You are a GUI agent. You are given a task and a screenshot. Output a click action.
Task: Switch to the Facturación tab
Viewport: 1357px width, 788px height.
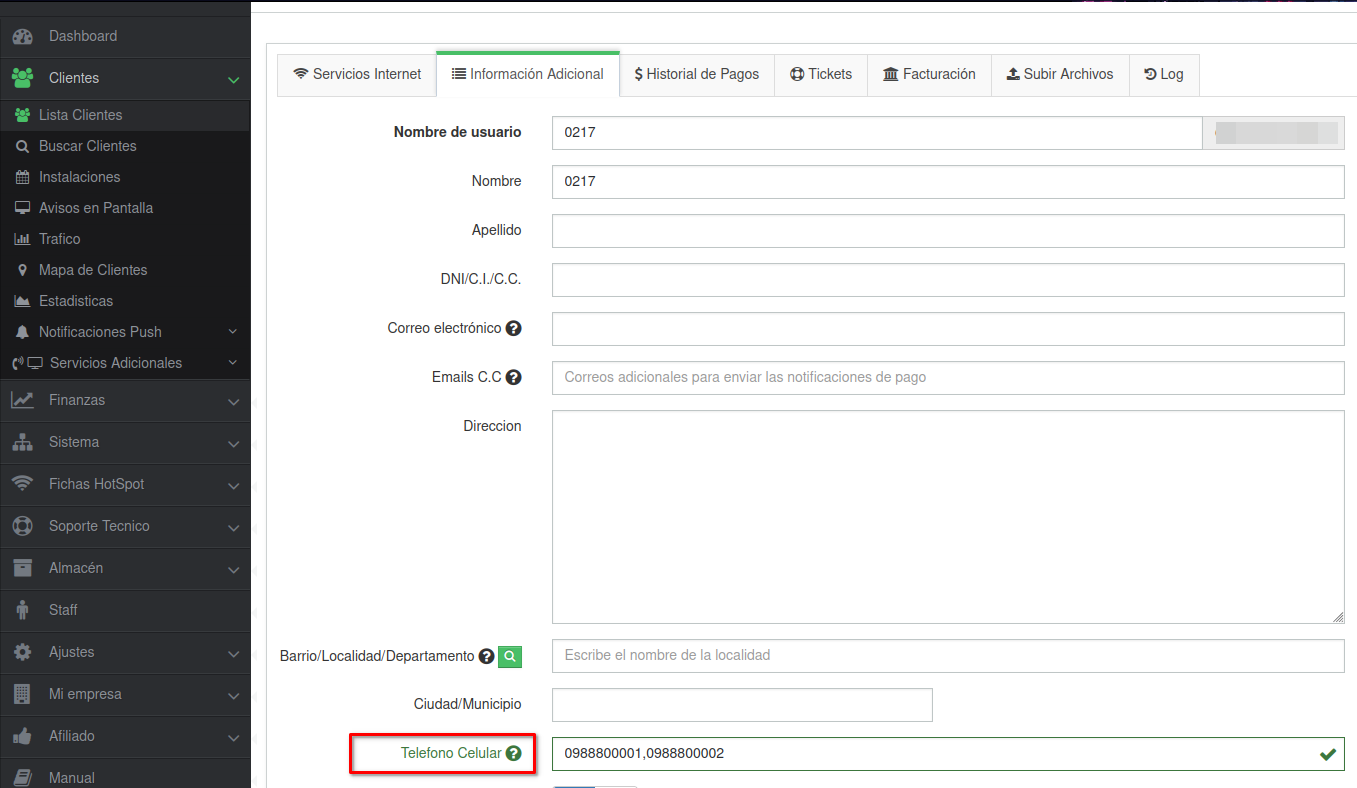tap(929, 74)
